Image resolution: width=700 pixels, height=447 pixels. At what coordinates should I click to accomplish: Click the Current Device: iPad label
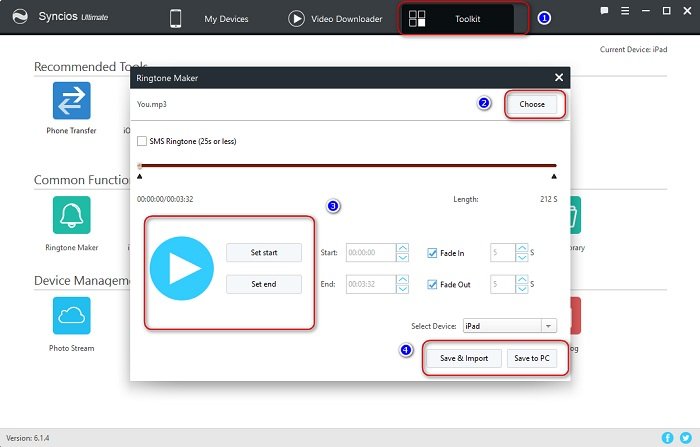633,49
